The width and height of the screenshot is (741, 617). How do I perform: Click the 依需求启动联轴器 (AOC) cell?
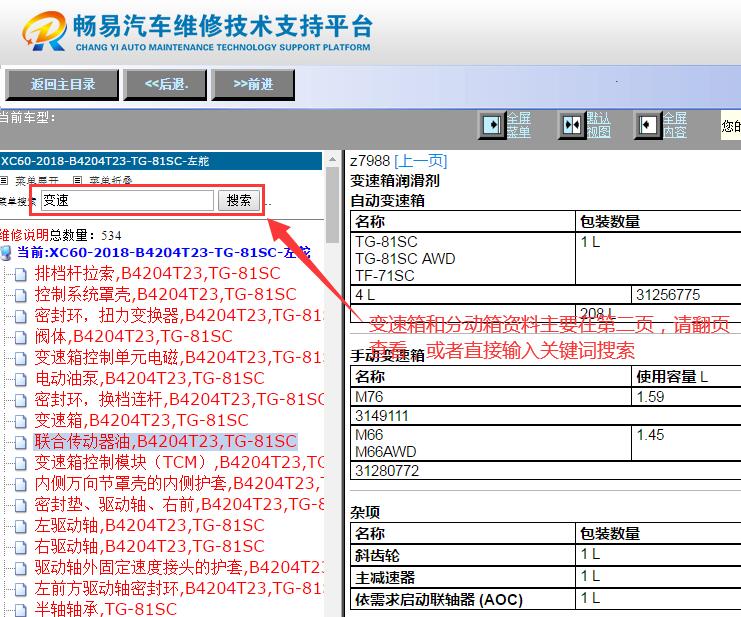click(463, 600)
